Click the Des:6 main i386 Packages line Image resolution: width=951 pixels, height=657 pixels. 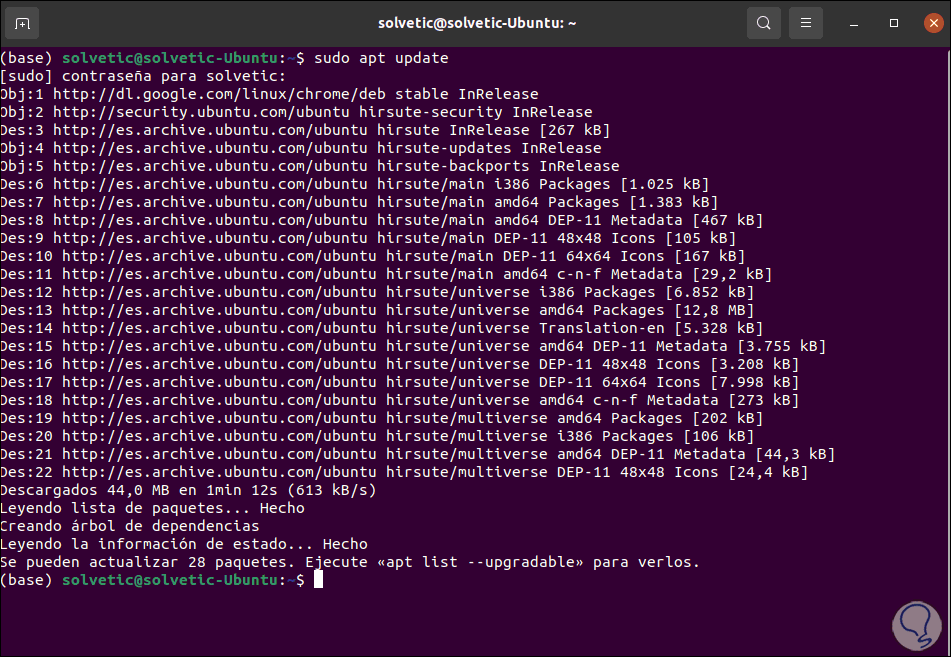(x=355, y=184)
